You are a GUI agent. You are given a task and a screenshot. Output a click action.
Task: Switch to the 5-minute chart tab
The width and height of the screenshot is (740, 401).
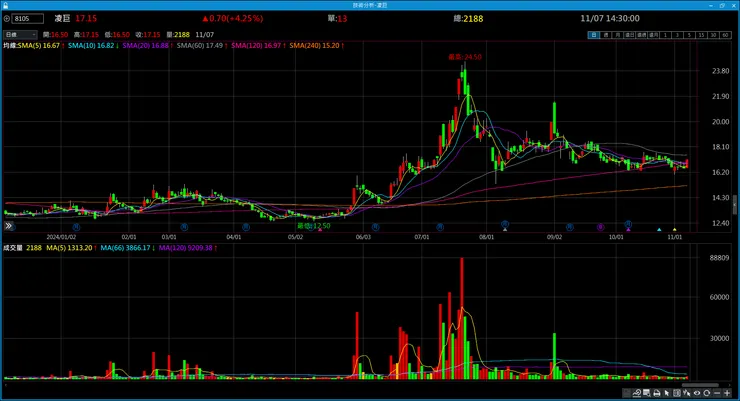(690, 35)
